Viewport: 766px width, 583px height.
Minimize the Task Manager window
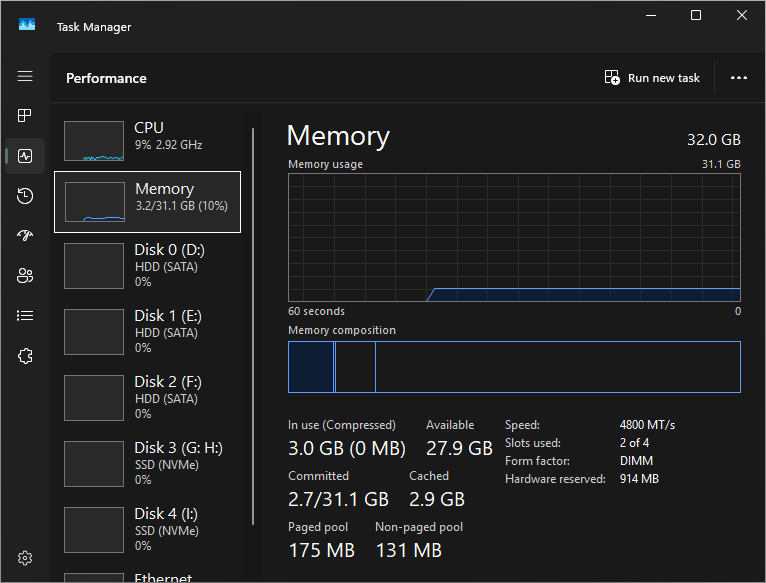click(x=651, y=16)
